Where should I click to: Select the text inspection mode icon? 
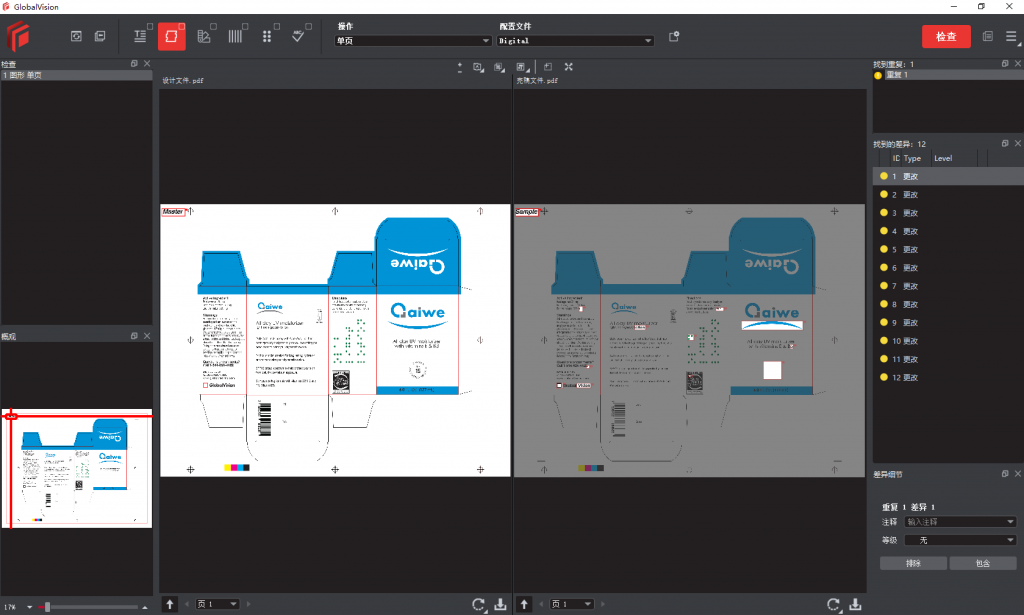[x=140, y=37]
